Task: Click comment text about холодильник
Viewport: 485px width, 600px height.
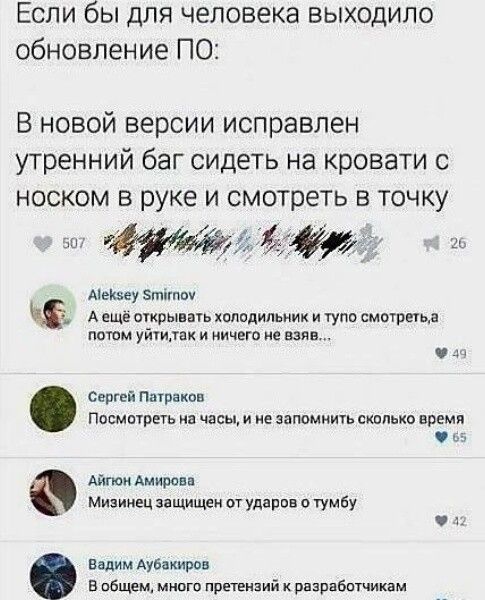Action: [x=264, y=326]
